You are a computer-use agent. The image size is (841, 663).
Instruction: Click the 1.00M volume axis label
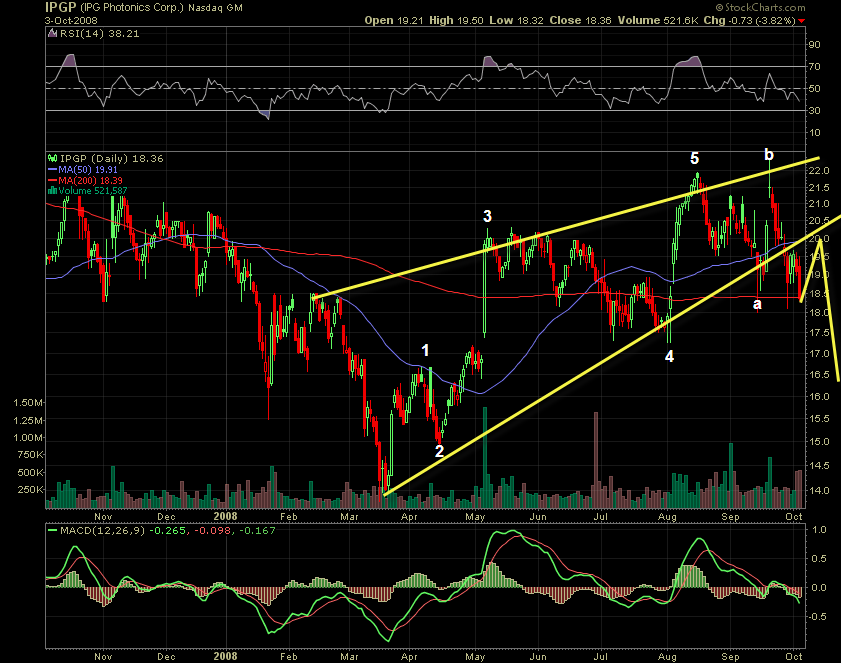[28, 438]
